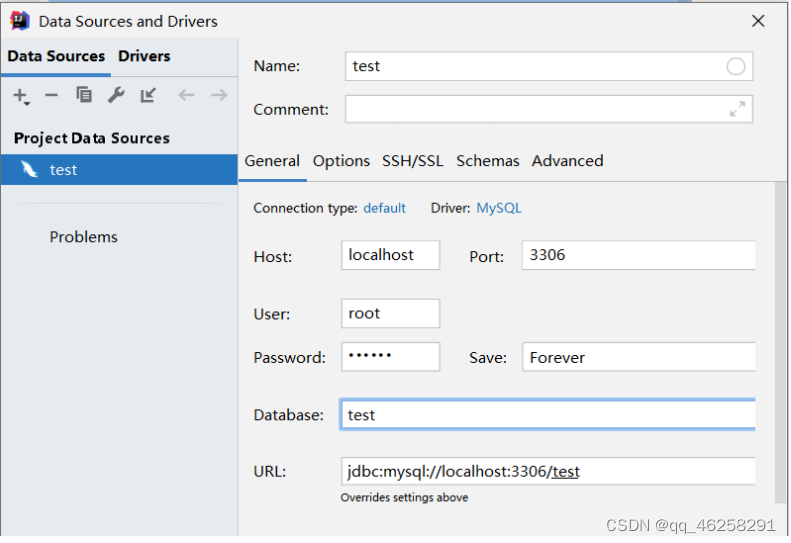The width and height of the screenshot is (791, 543).
Task: Click the default connection type link
Action: [x=384, y=208]
